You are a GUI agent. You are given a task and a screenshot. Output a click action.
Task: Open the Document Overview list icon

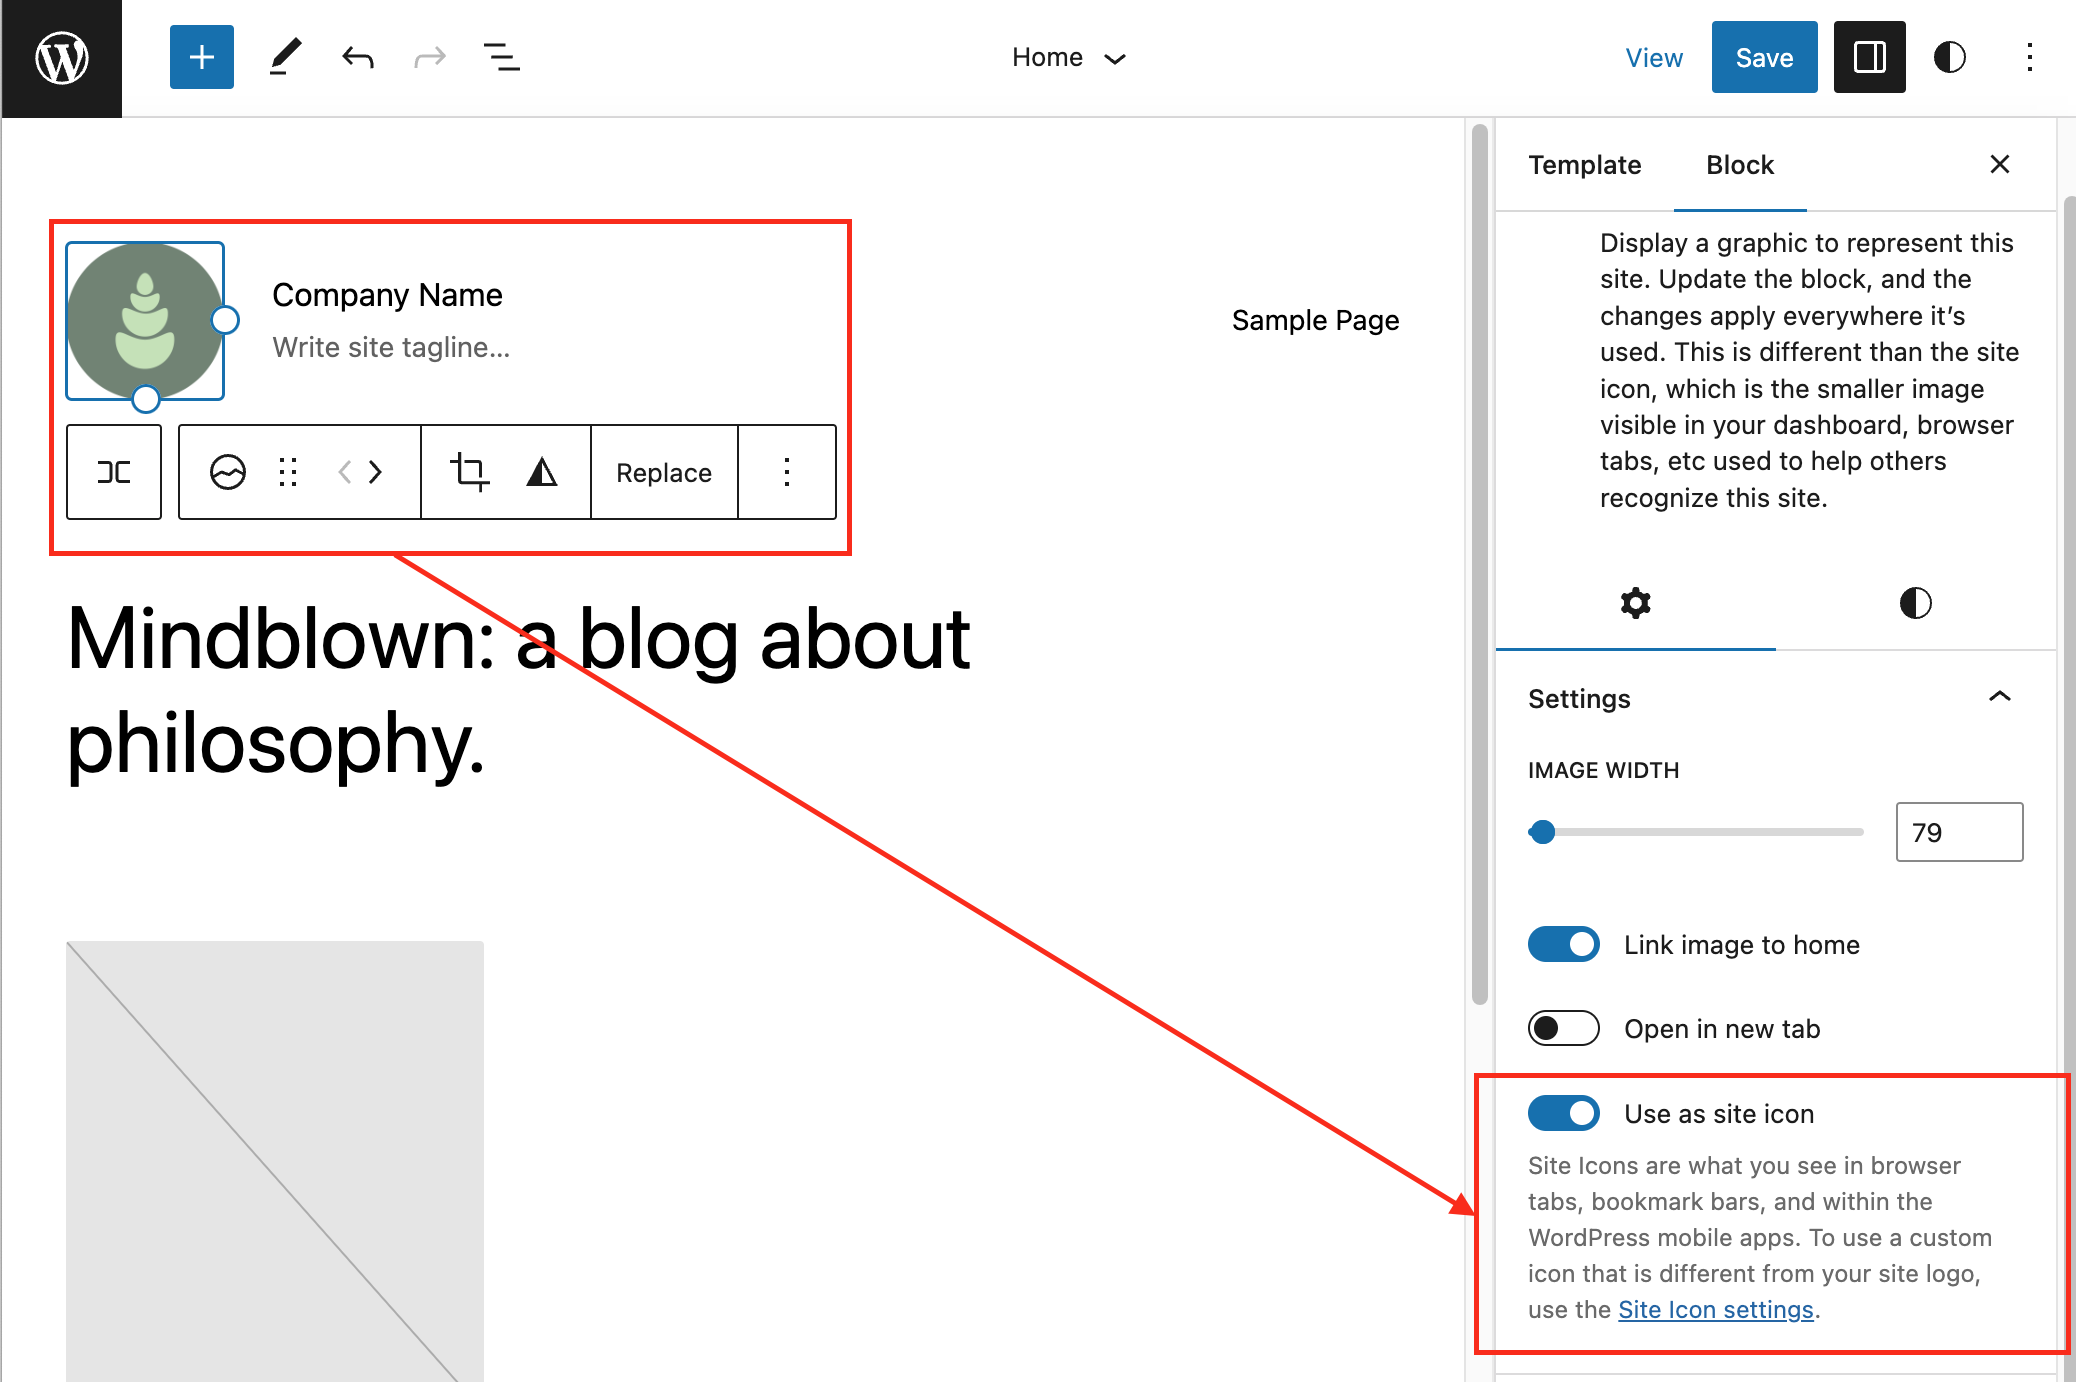502,57
